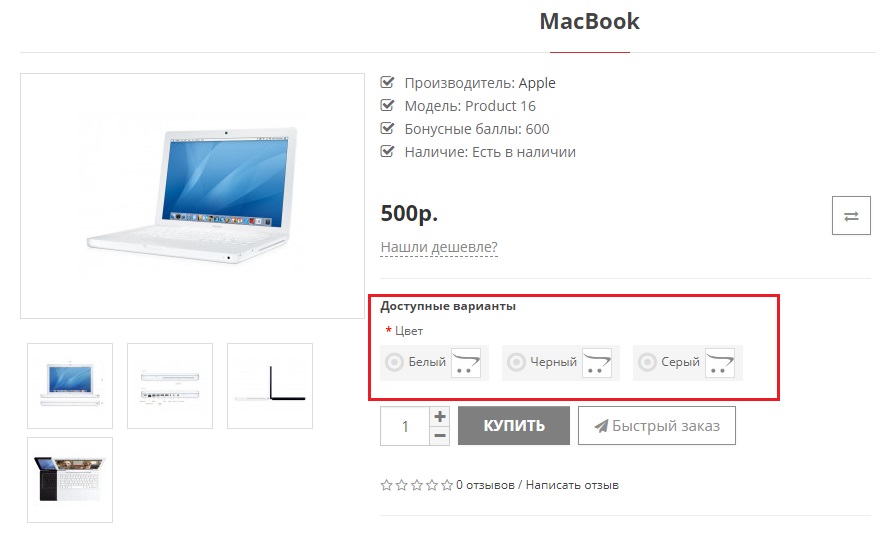Click the compare arrows icon button
This screenshot has width=876, height=542.
(851, 216)
